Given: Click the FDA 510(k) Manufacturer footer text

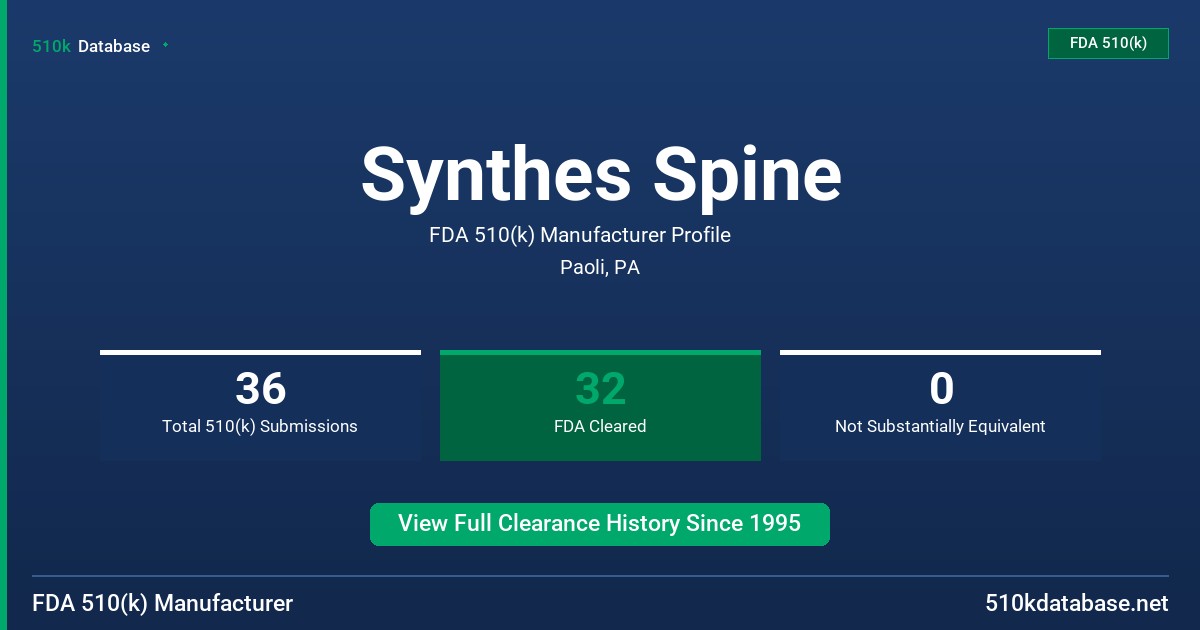Looking at the screenshot, I should (163, 603).
